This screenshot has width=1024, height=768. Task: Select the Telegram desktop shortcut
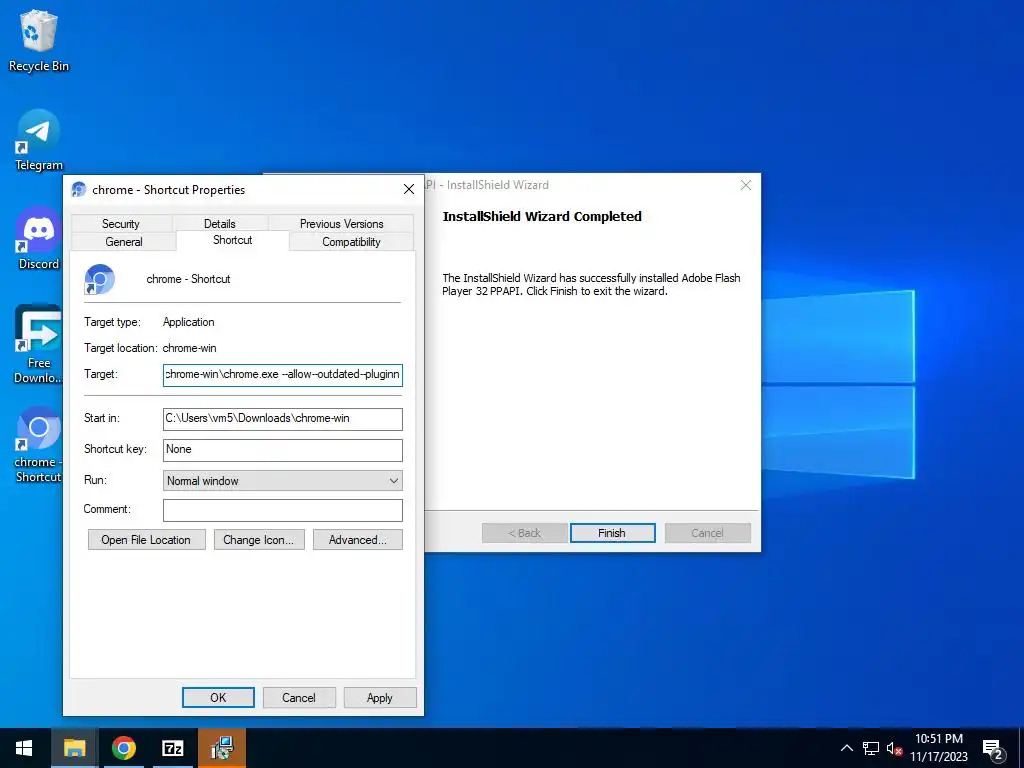[x=39, y=140]
